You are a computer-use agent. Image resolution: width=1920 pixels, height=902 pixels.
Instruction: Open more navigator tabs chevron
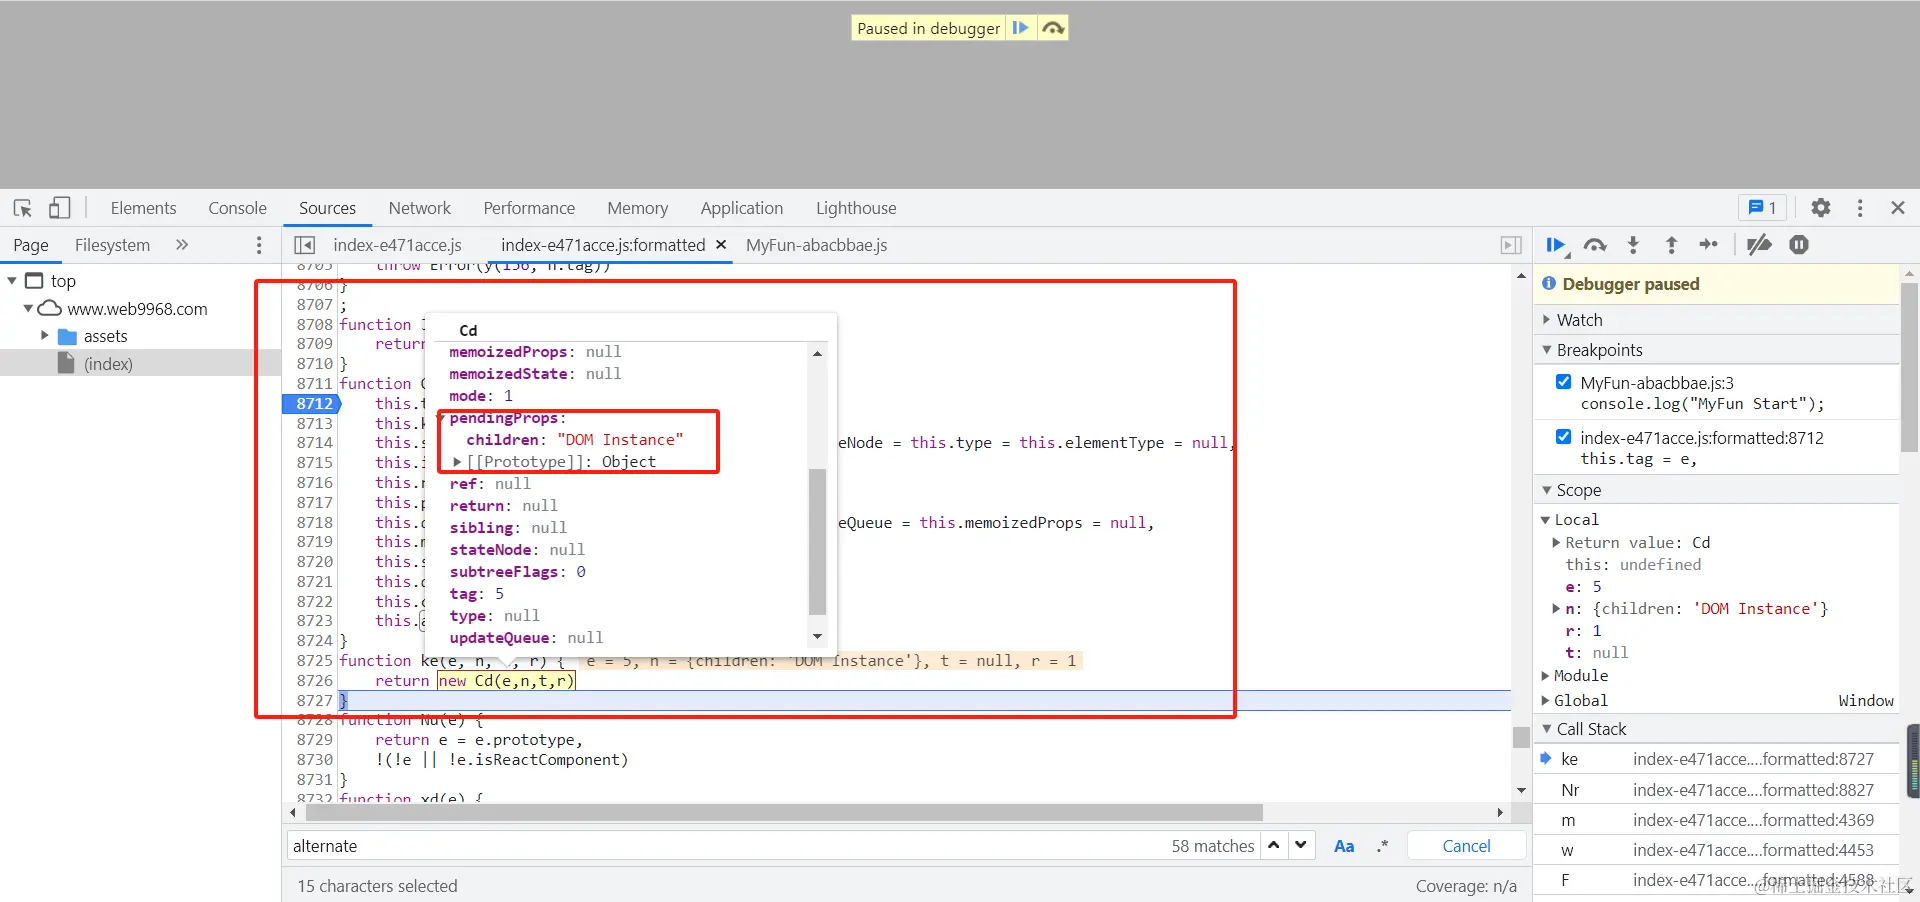click(x=182, y=245)
